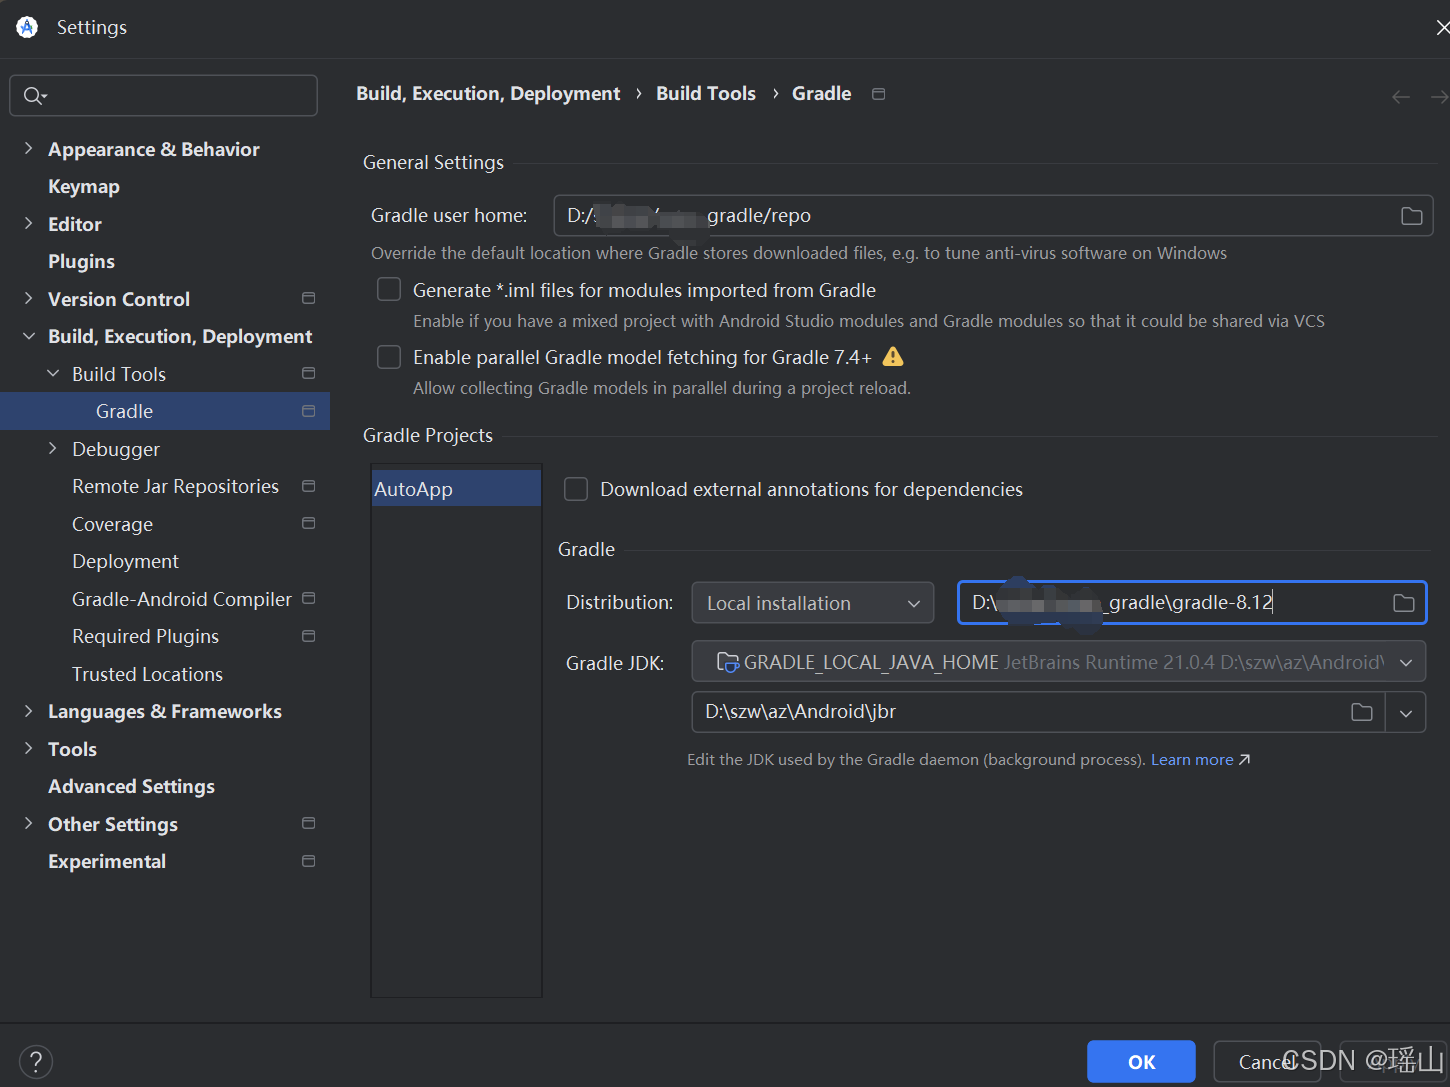Open help with the question mark button
This screenshot has width=1450, height=1087.
pyautogui.click(x=36, y=1062)
